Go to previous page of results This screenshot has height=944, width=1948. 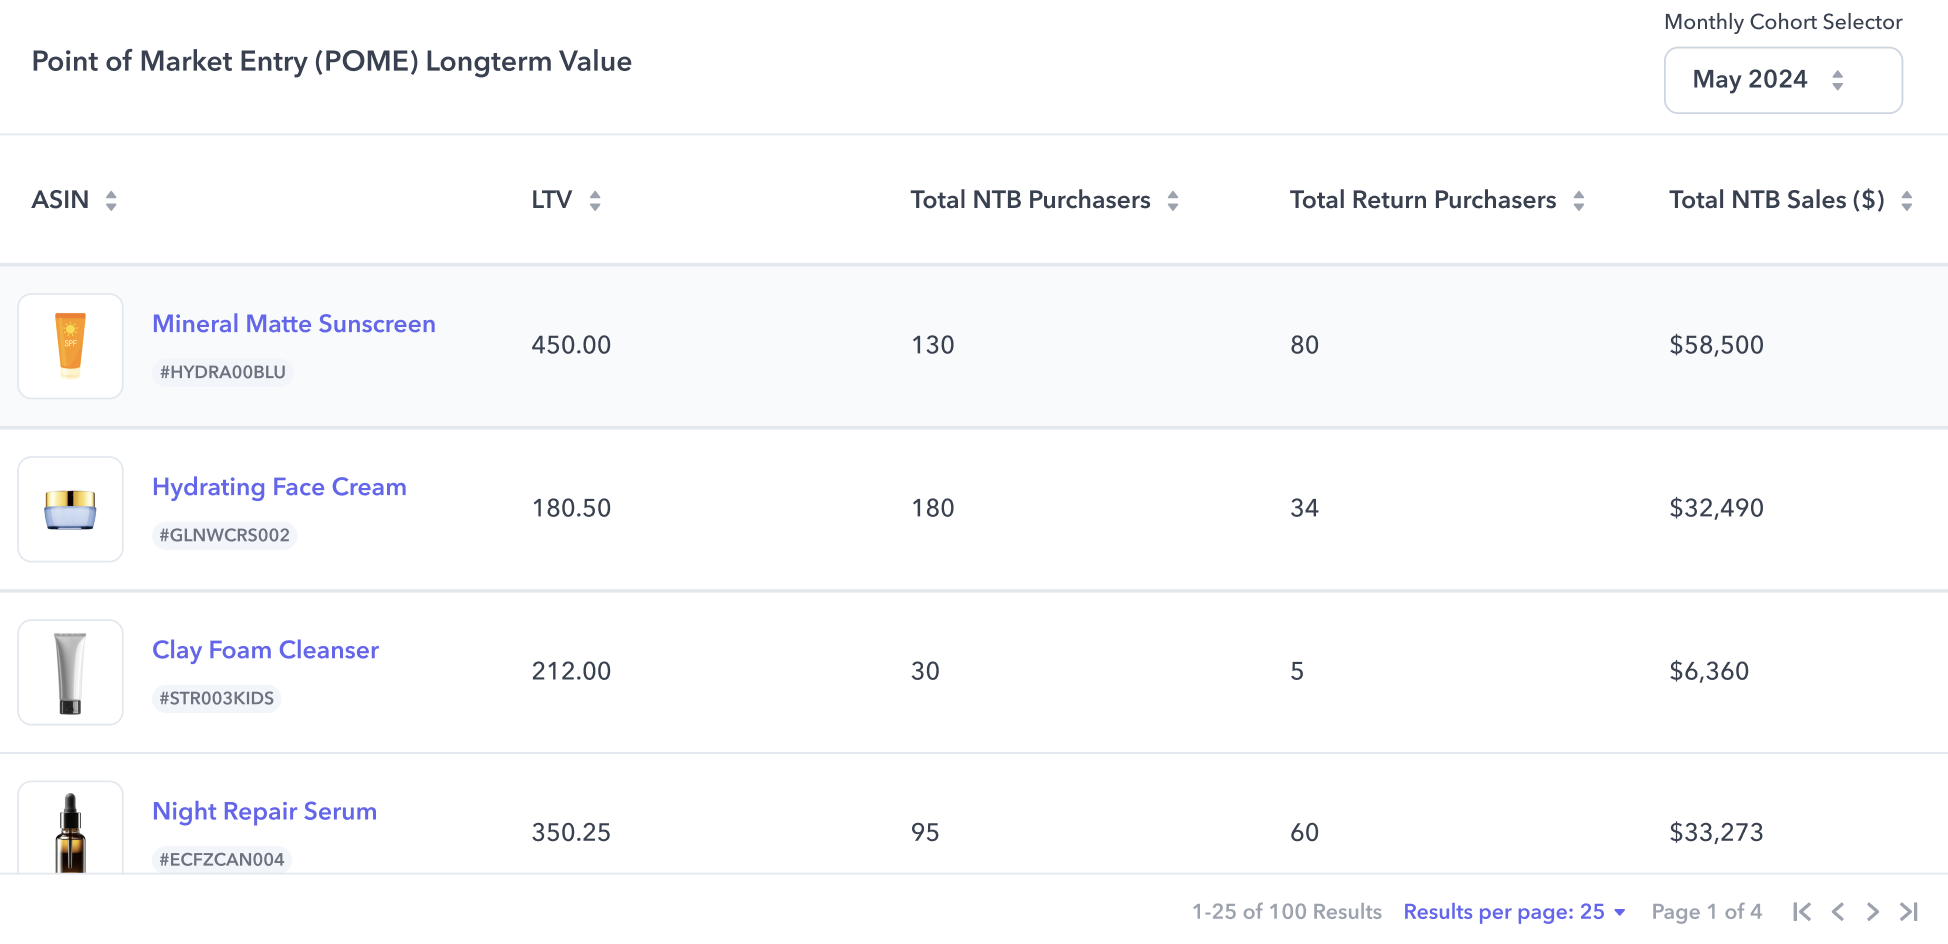(x=1838, y=912)
